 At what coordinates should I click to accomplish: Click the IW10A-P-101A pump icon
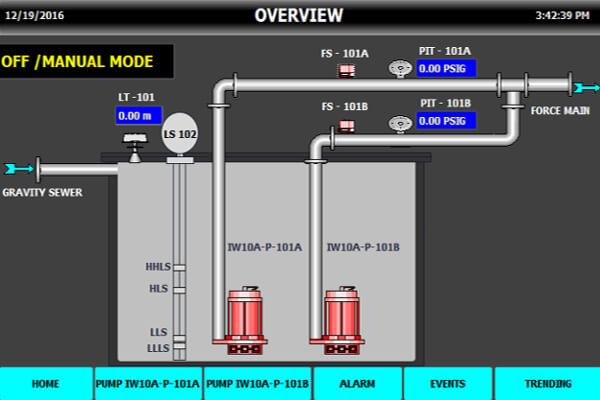pos(244,320)
